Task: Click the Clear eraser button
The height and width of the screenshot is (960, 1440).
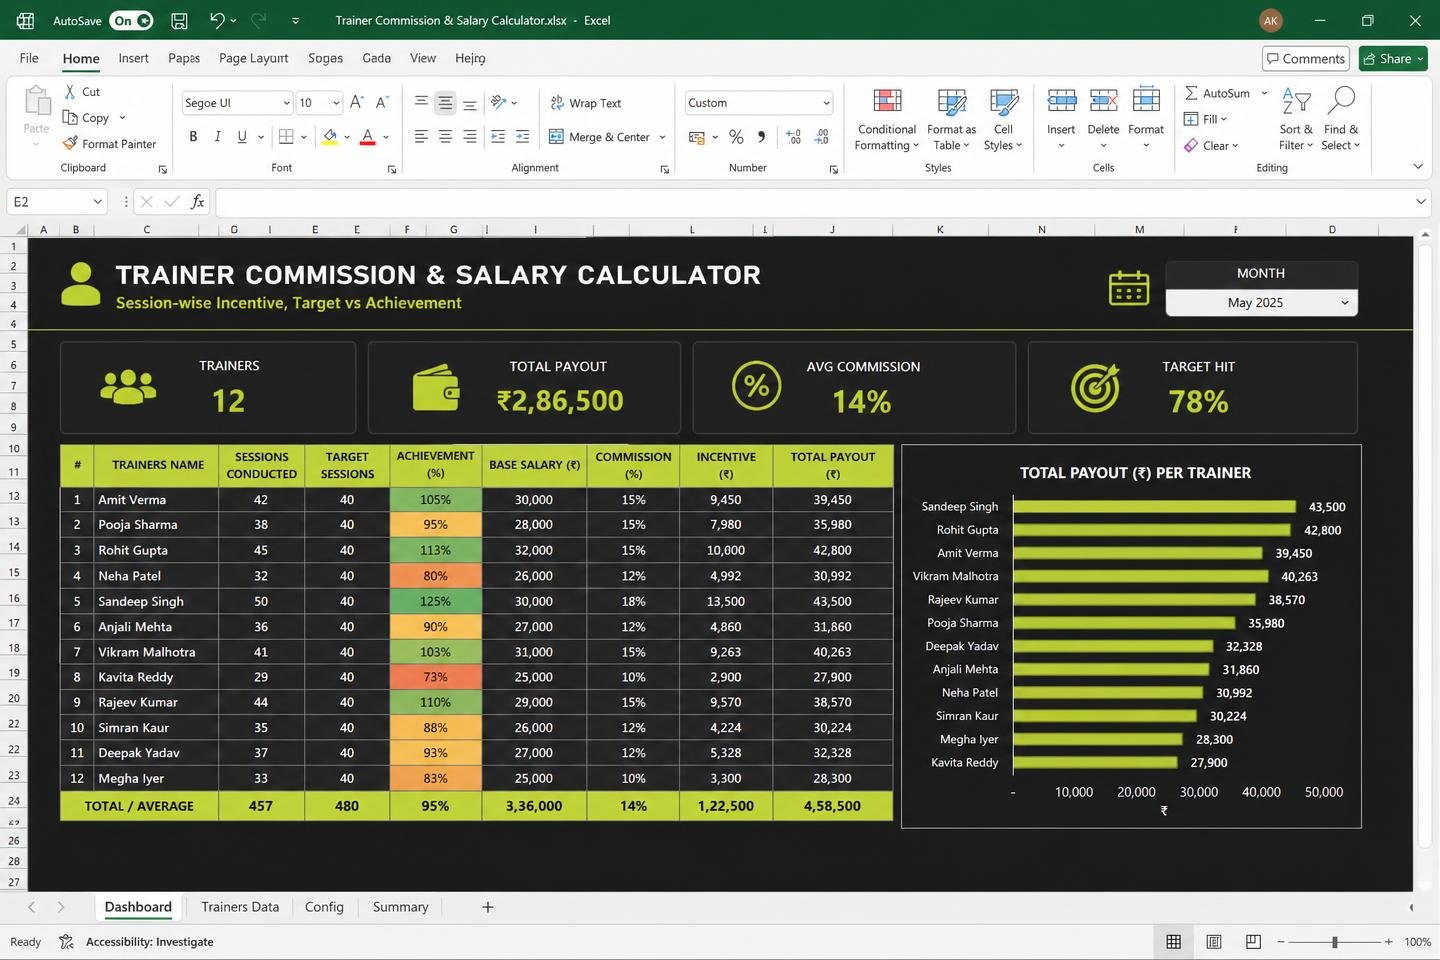Action: [x=1211, y=145]
